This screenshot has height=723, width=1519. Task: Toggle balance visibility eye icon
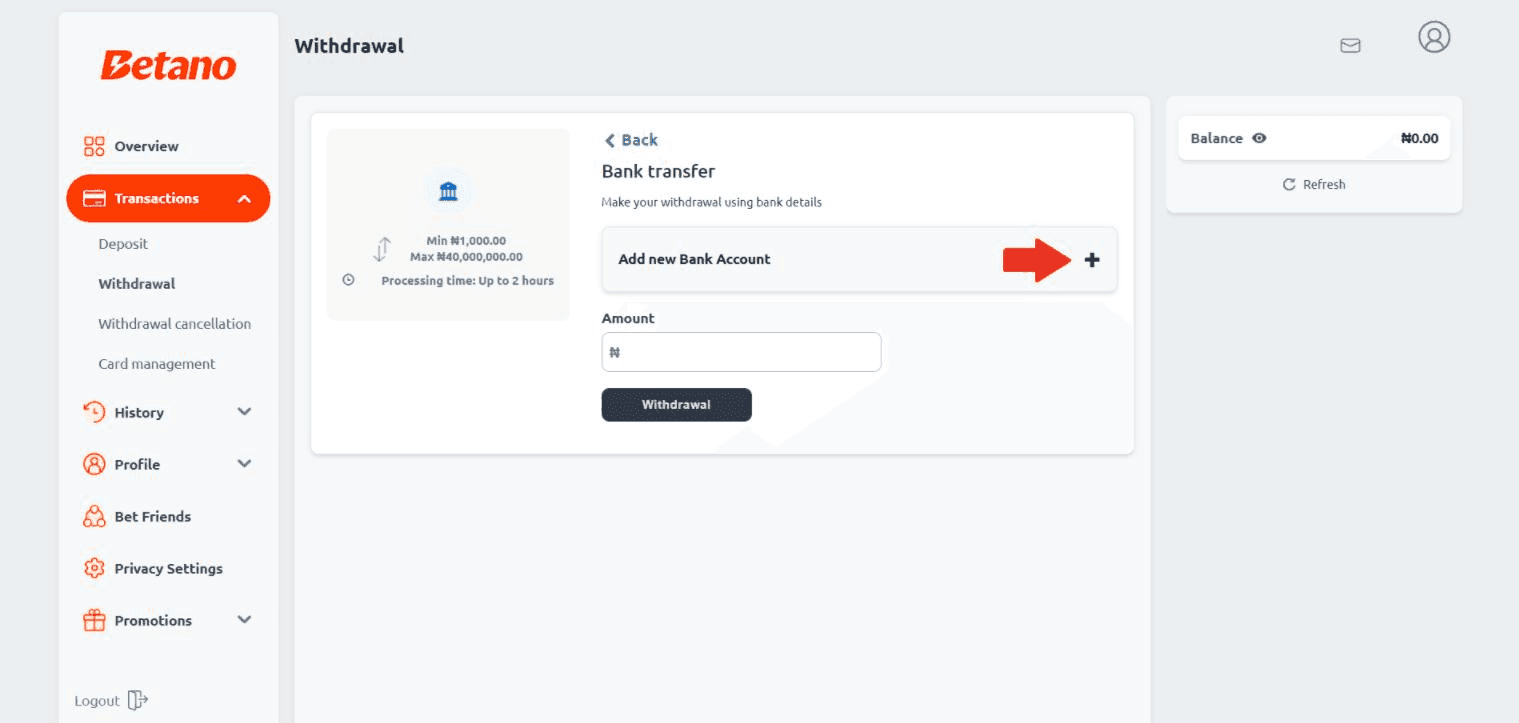click(1259, 139)
